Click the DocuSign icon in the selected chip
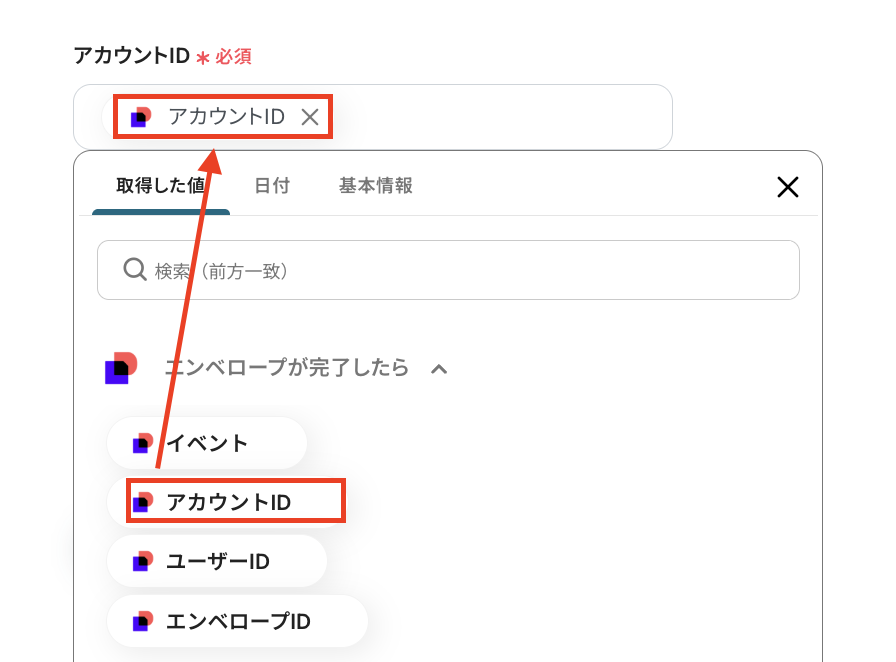Screen dimensions: 896x662 [x=141, y=117]
